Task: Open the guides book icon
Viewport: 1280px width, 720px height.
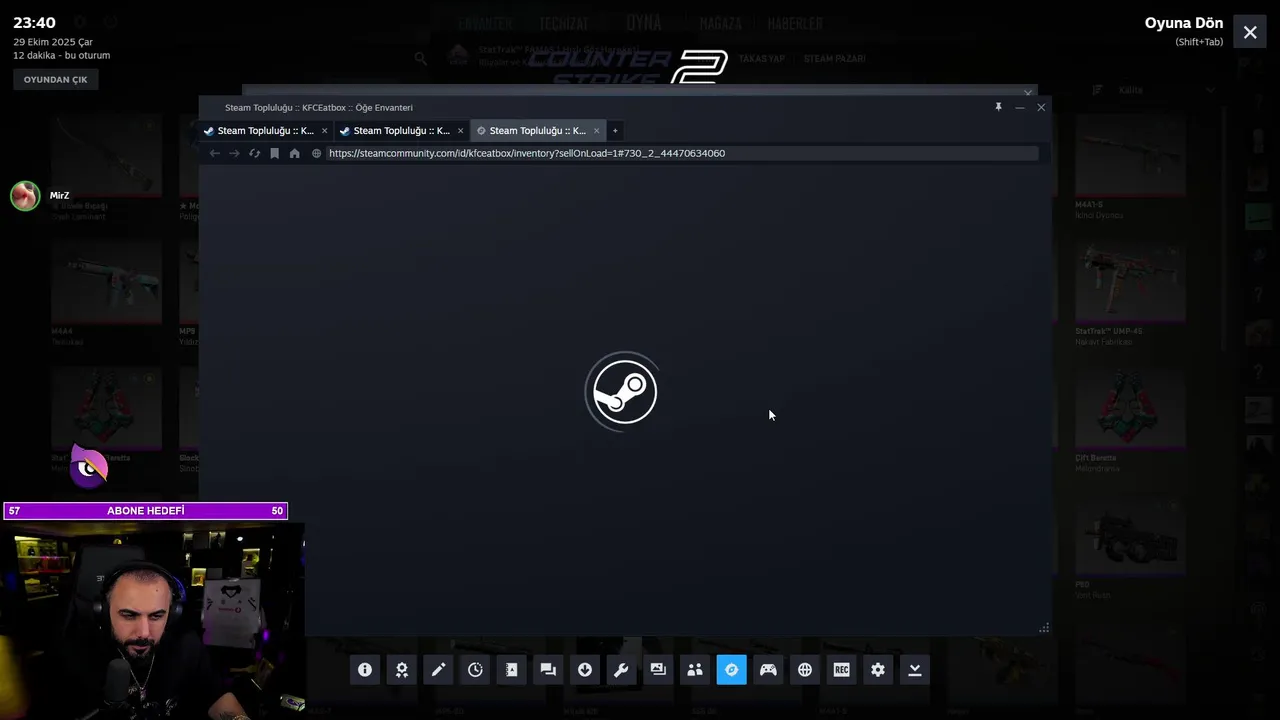Action: pyautogui.click(x=512, y=670)
